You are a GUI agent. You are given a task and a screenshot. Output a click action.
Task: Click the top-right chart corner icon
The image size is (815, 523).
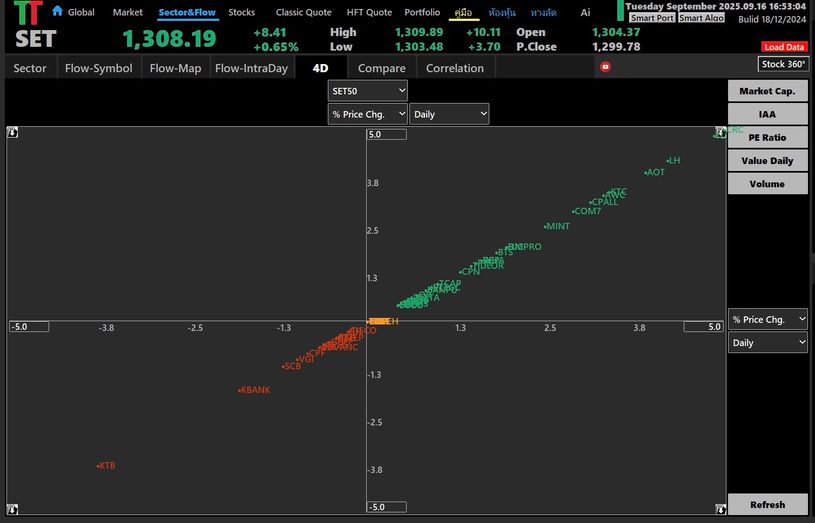click(x=720, y=133)
